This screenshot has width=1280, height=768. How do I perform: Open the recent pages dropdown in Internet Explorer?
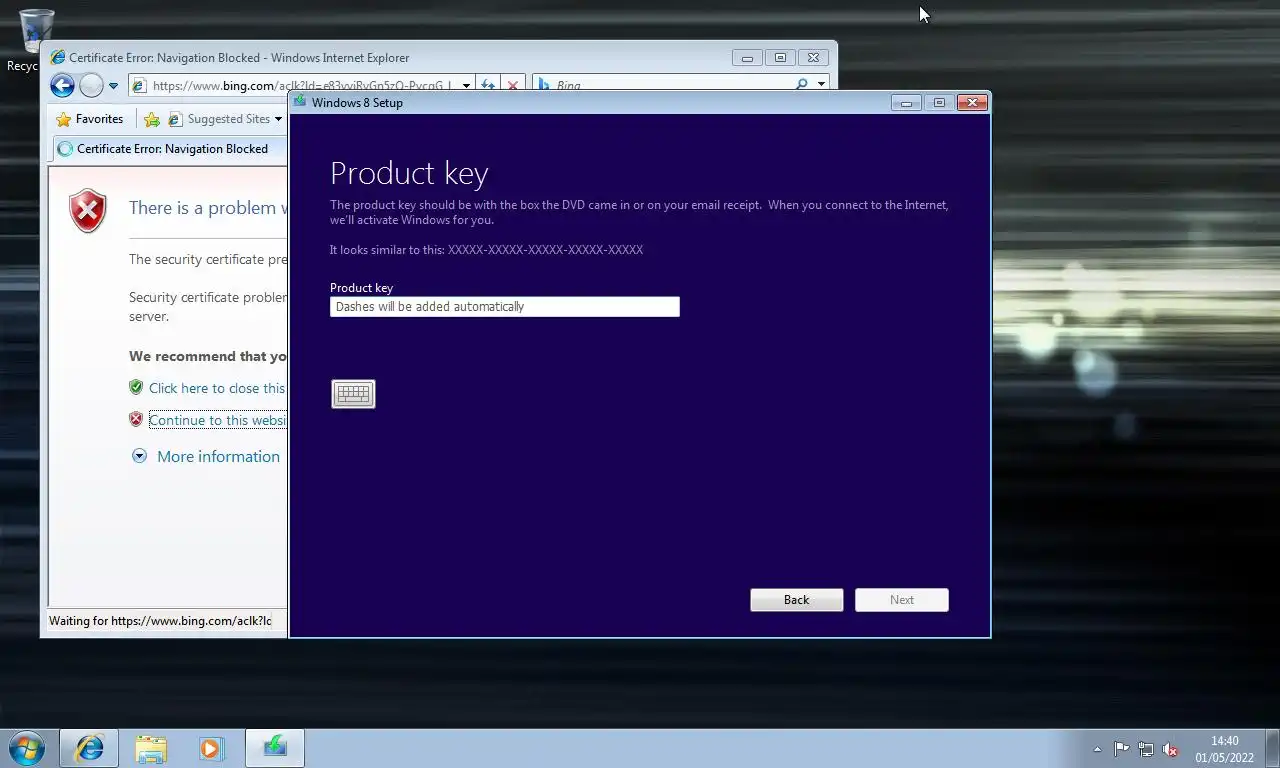point(113,86)
